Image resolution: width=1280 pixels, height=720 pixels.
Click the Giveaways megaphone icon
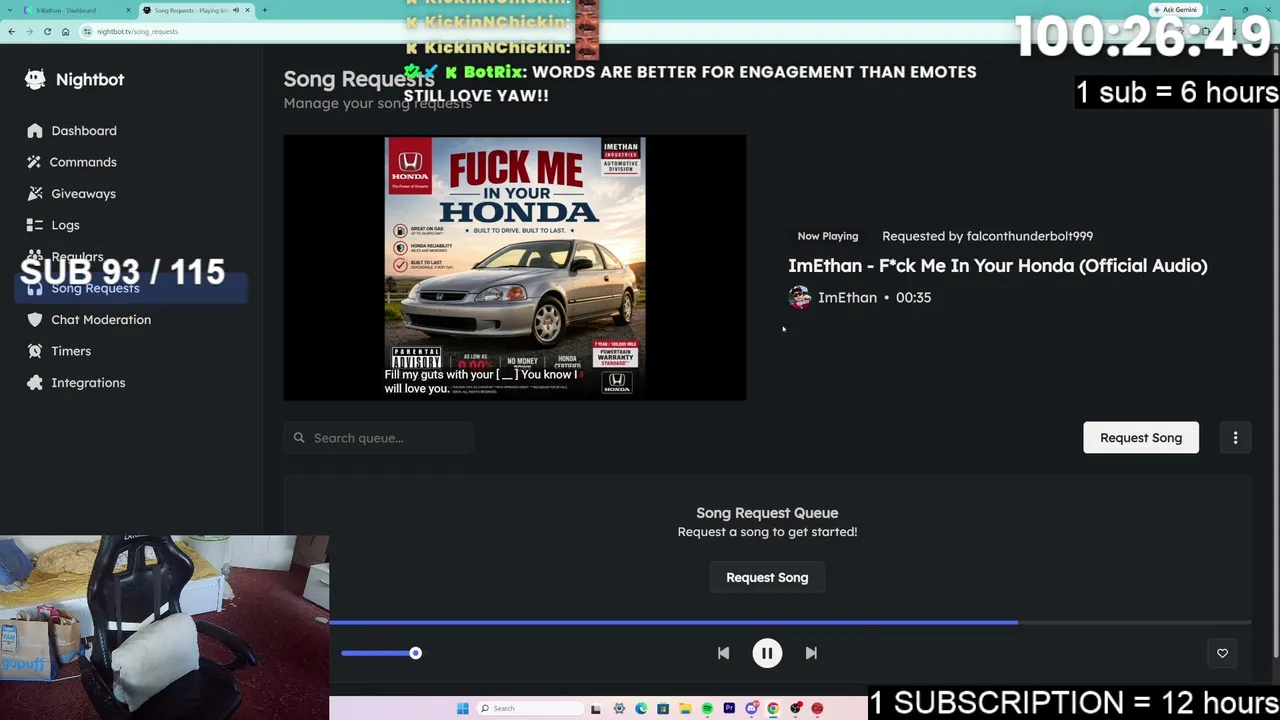click(x=35, y=194)
